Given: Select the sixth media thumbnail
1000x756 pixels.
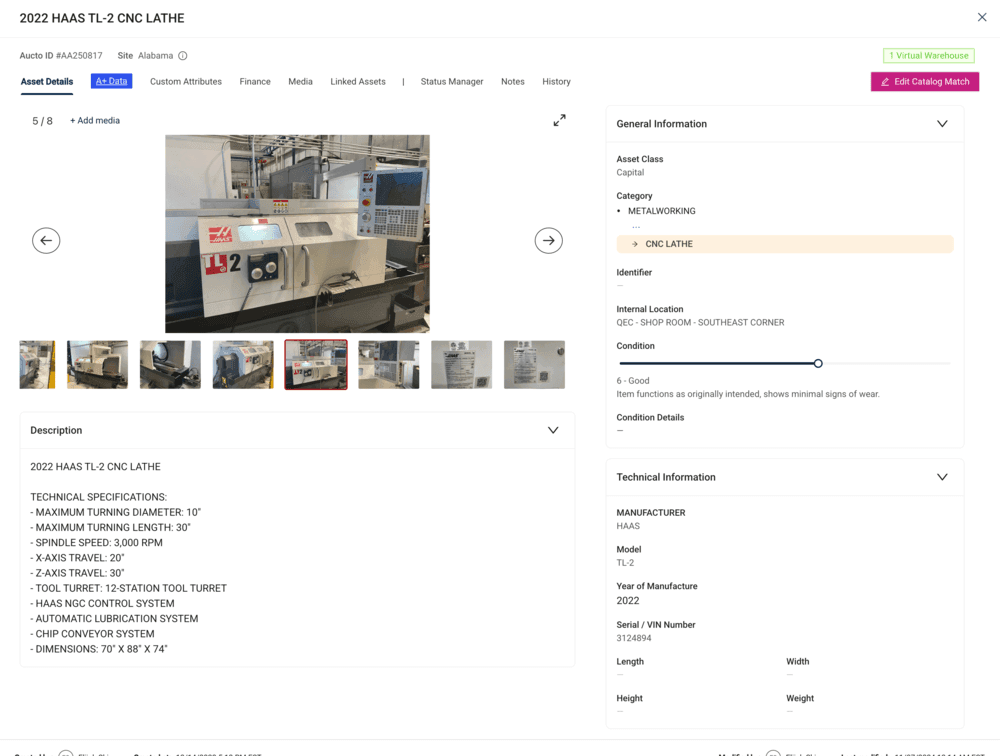Looking at the screenshot, I should (389, 365).
